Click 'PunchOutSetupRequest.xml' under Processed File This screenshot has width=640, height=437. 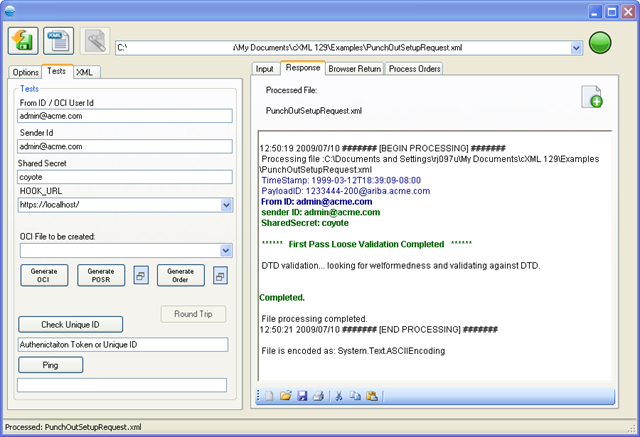[313, 111]
